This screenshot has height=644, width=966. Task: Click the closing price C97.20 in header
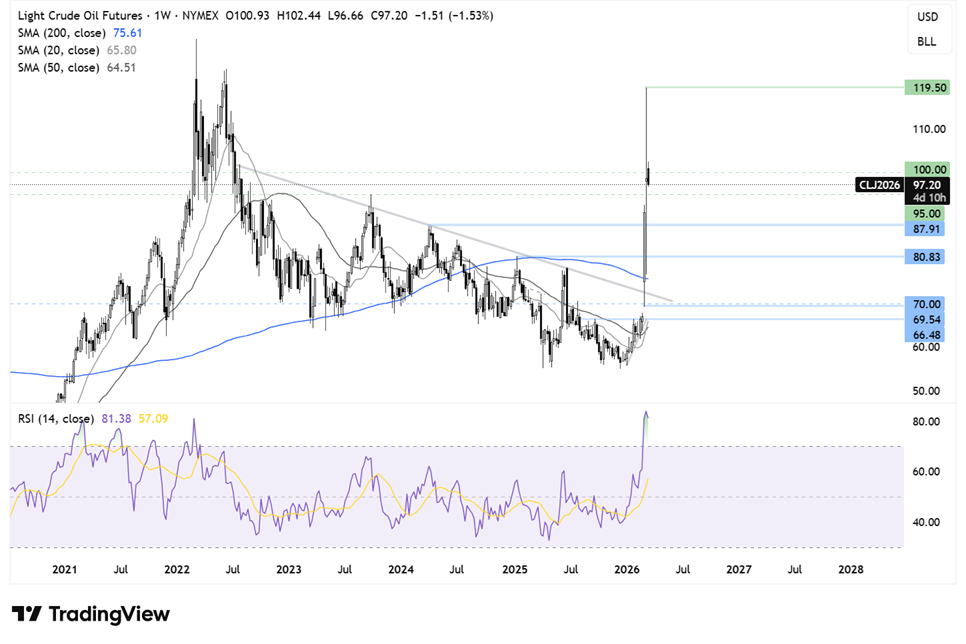click(389, 15)
